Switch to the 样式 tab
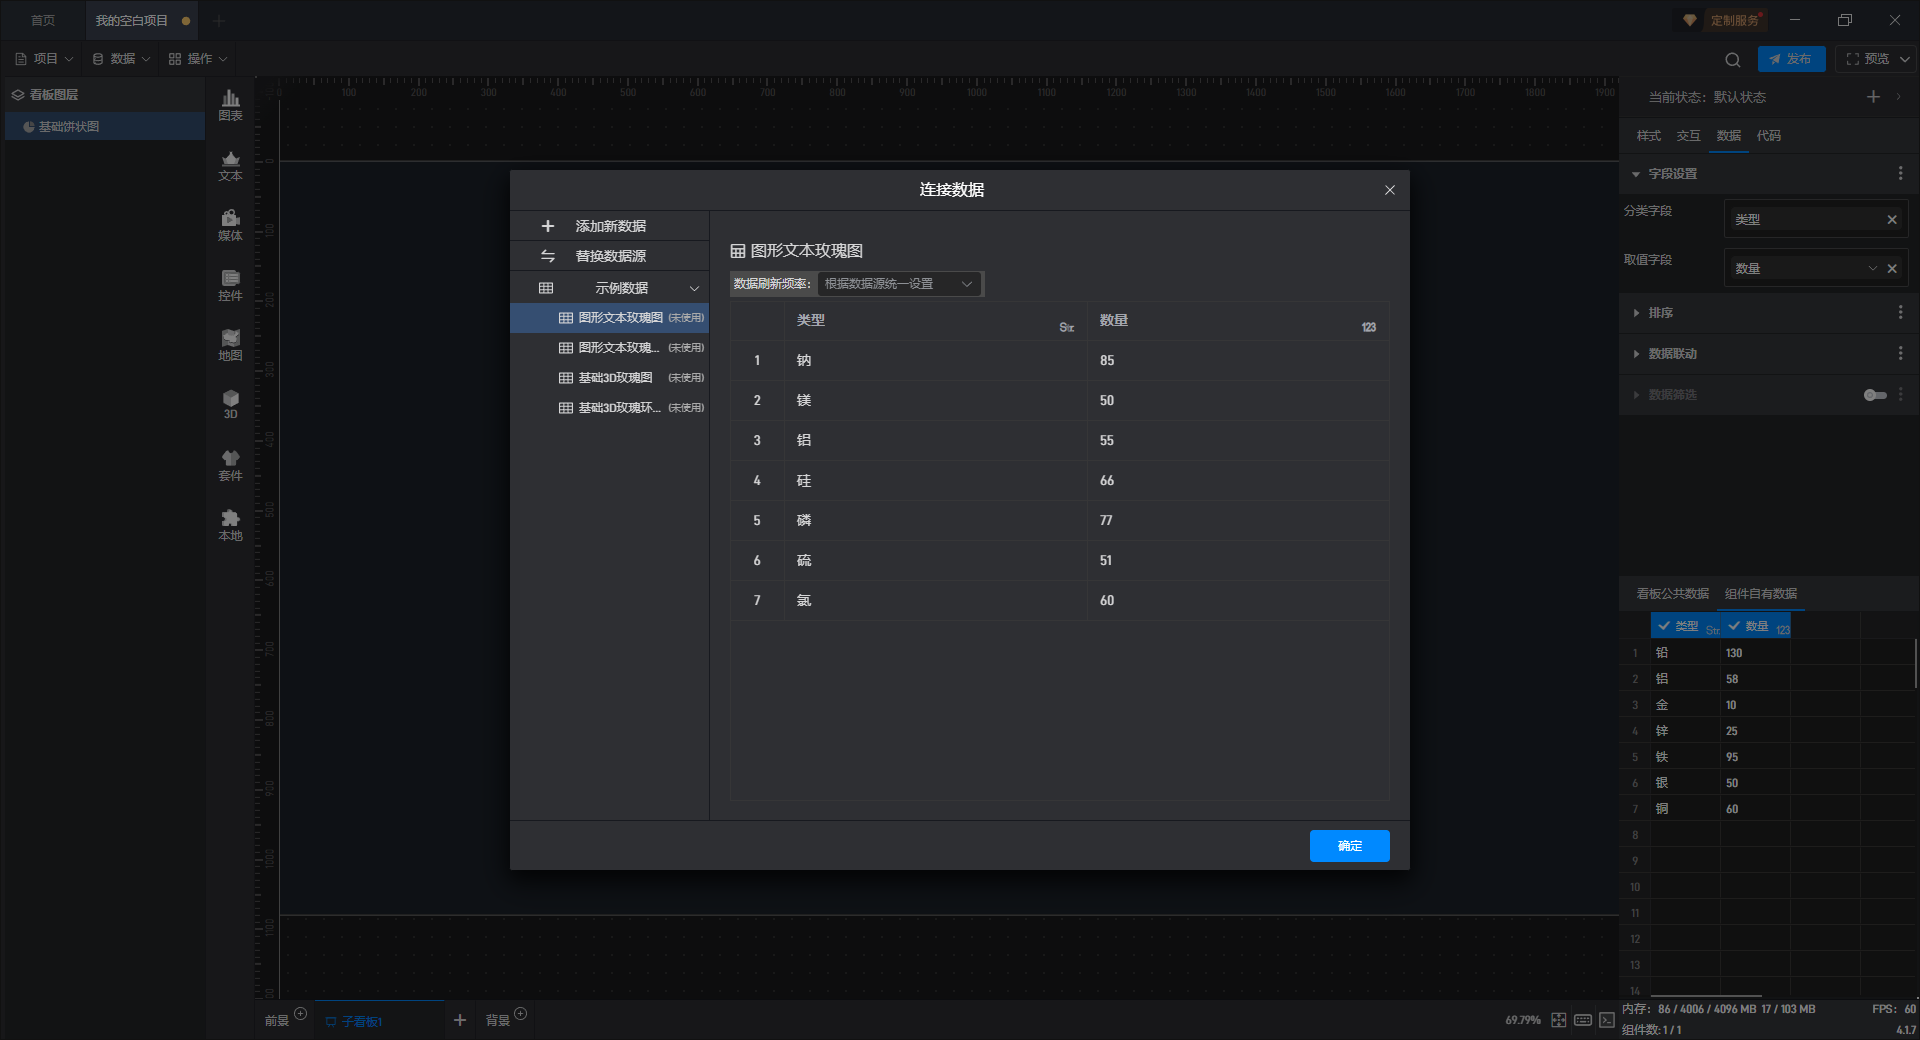Screen dimensions: 1920x1040 coord(1648,136)
